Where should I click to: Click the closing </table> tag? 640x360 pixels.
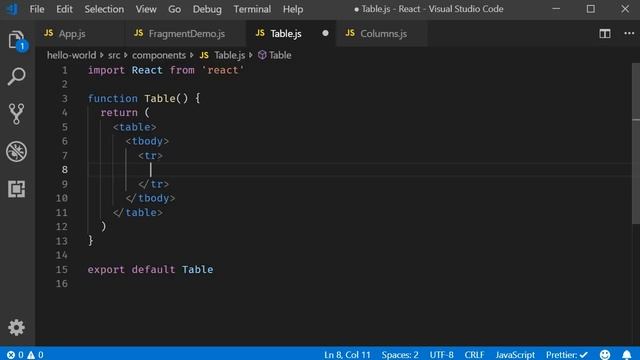[x=138, y=213]
